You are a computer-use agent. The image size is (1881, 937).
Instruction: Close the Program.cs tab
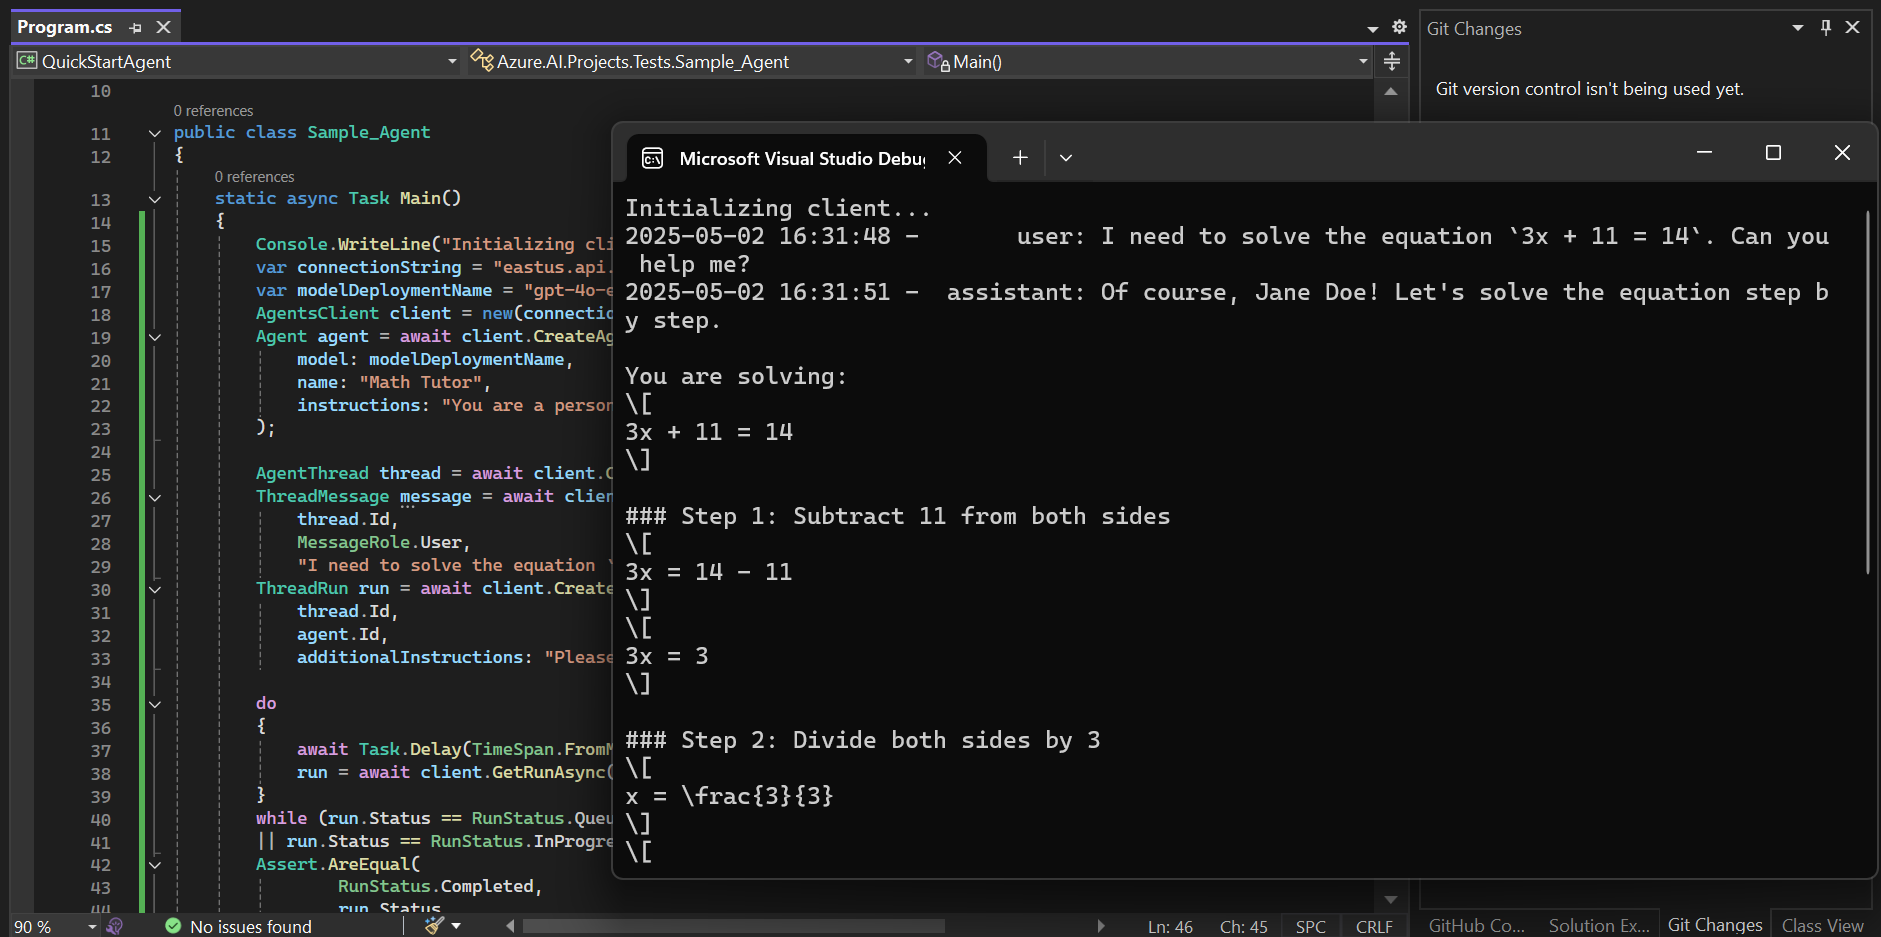tap(164, 28)
